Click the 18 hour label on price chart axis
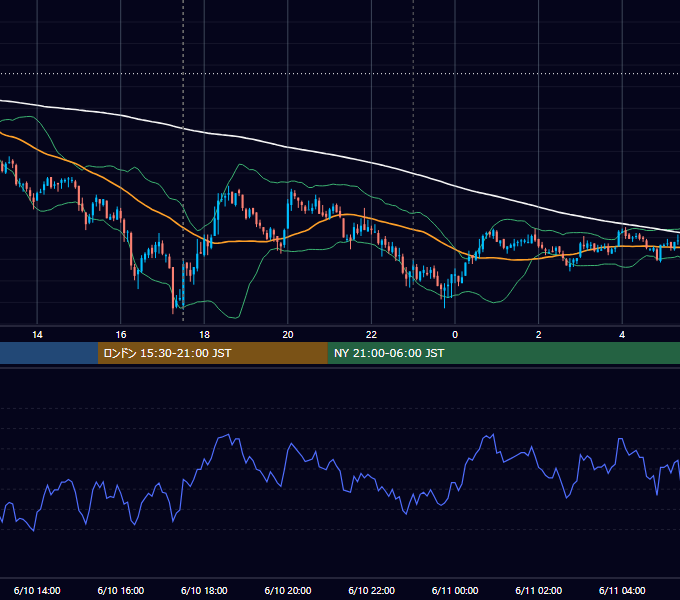Image resolution: width=680 pixels, height=600 pixels. point(204,335)
